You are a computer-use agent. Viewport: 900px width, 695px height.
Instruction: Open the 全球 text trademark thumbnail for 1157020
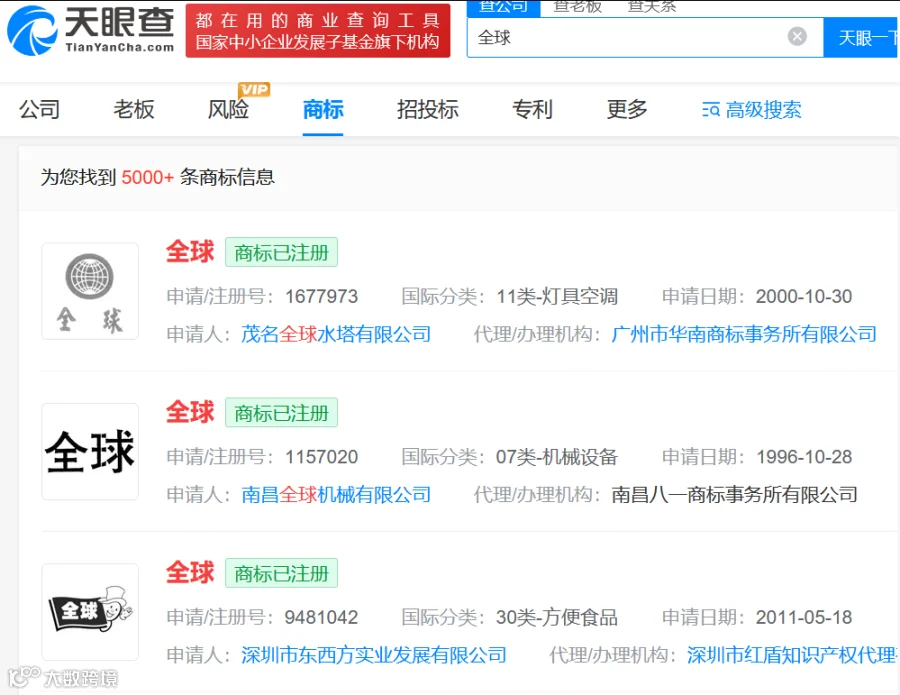[90, 451]
